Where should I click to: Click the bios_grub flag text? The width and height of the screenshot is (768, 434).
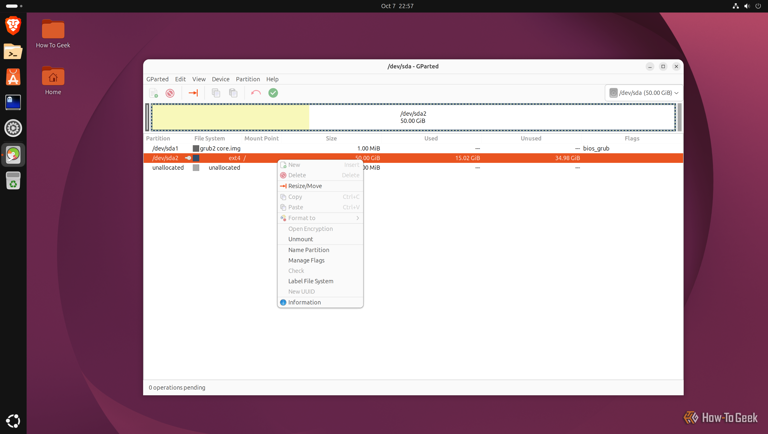(x=596, y=148)
